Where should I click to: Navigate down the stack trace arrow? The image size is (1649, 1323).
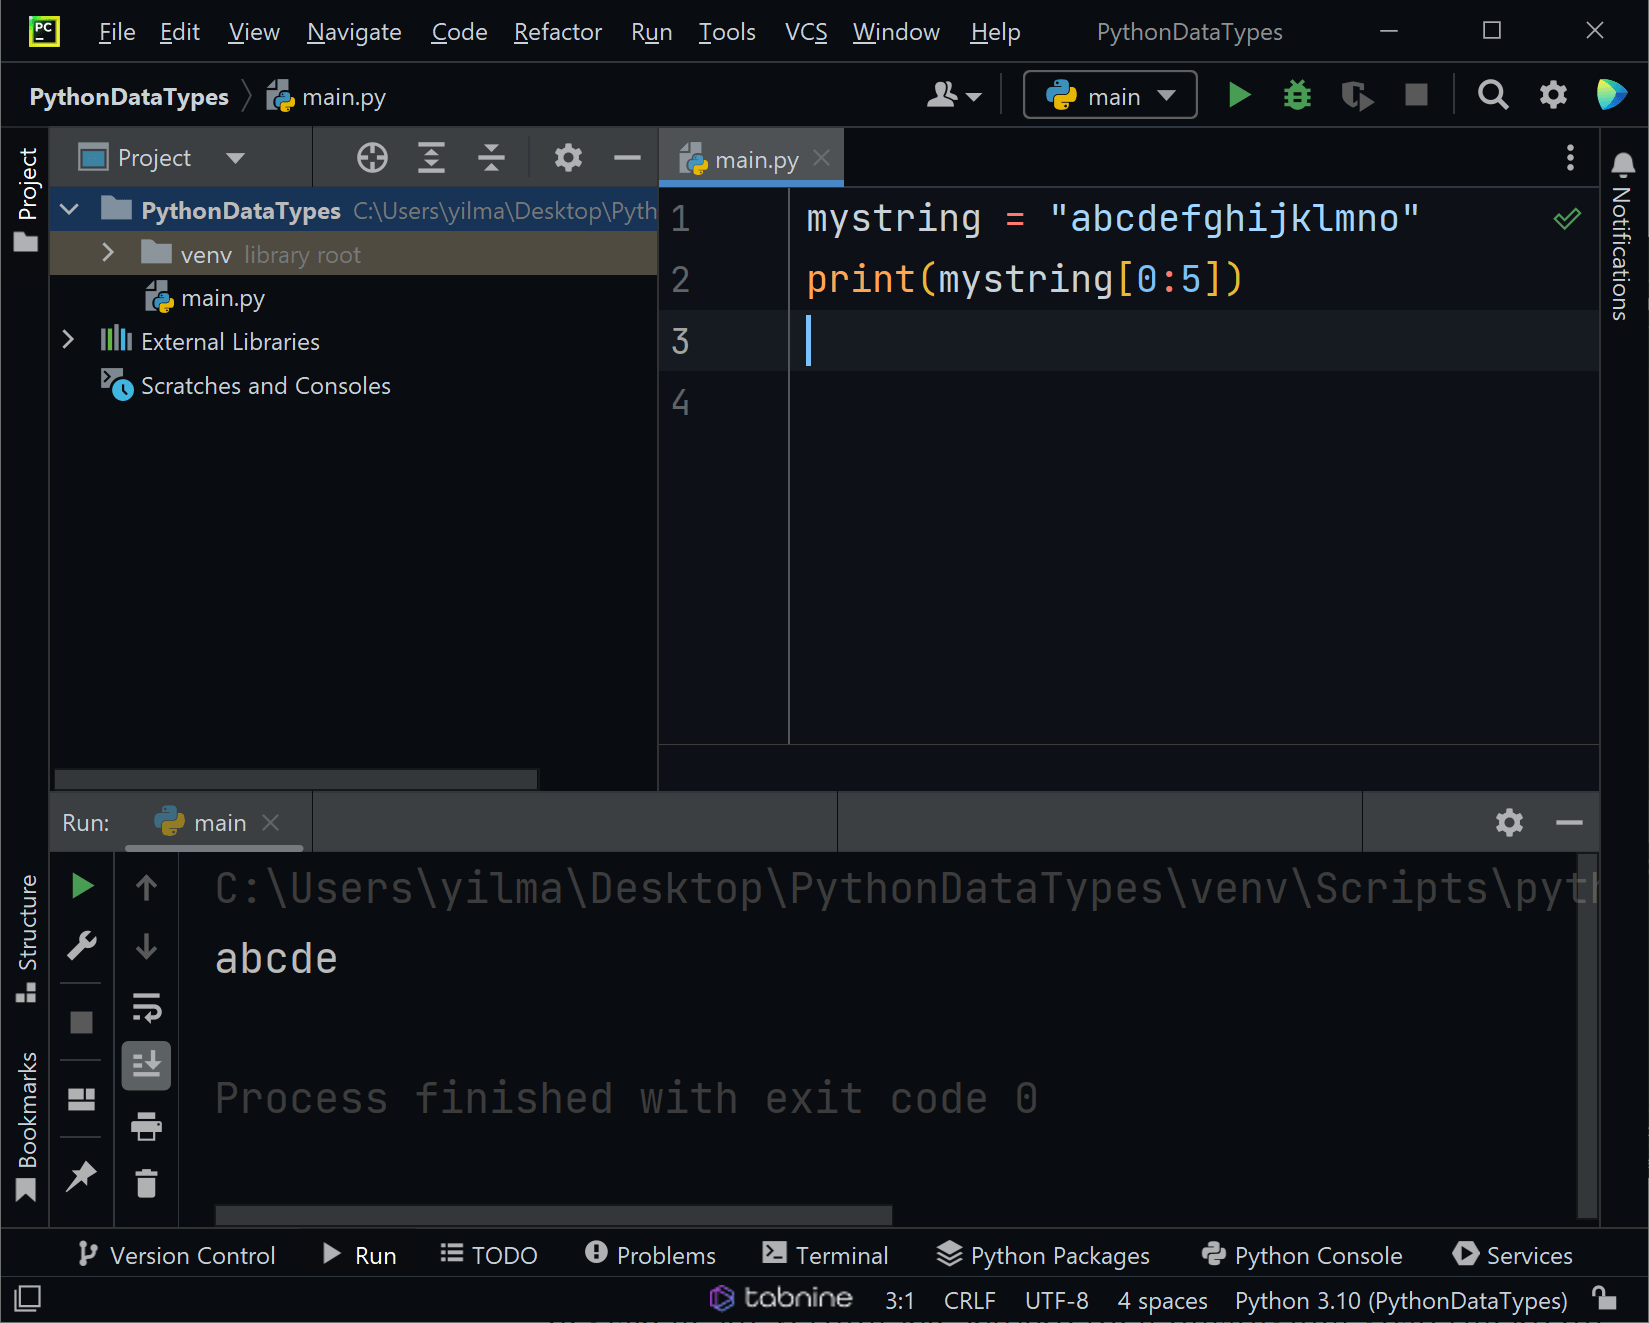146,946
